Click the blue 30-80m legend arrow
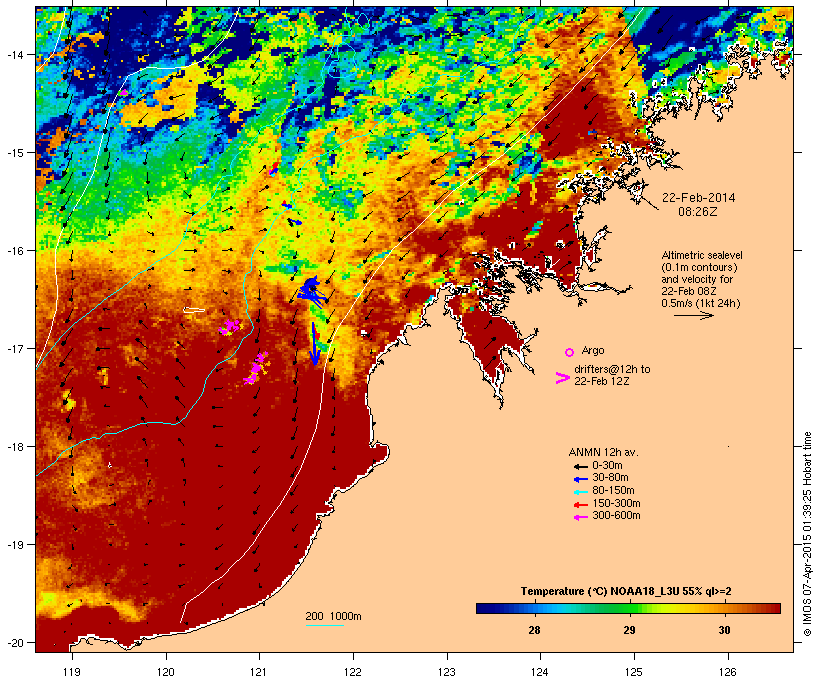The image size is (820, 680). point(580,479)
